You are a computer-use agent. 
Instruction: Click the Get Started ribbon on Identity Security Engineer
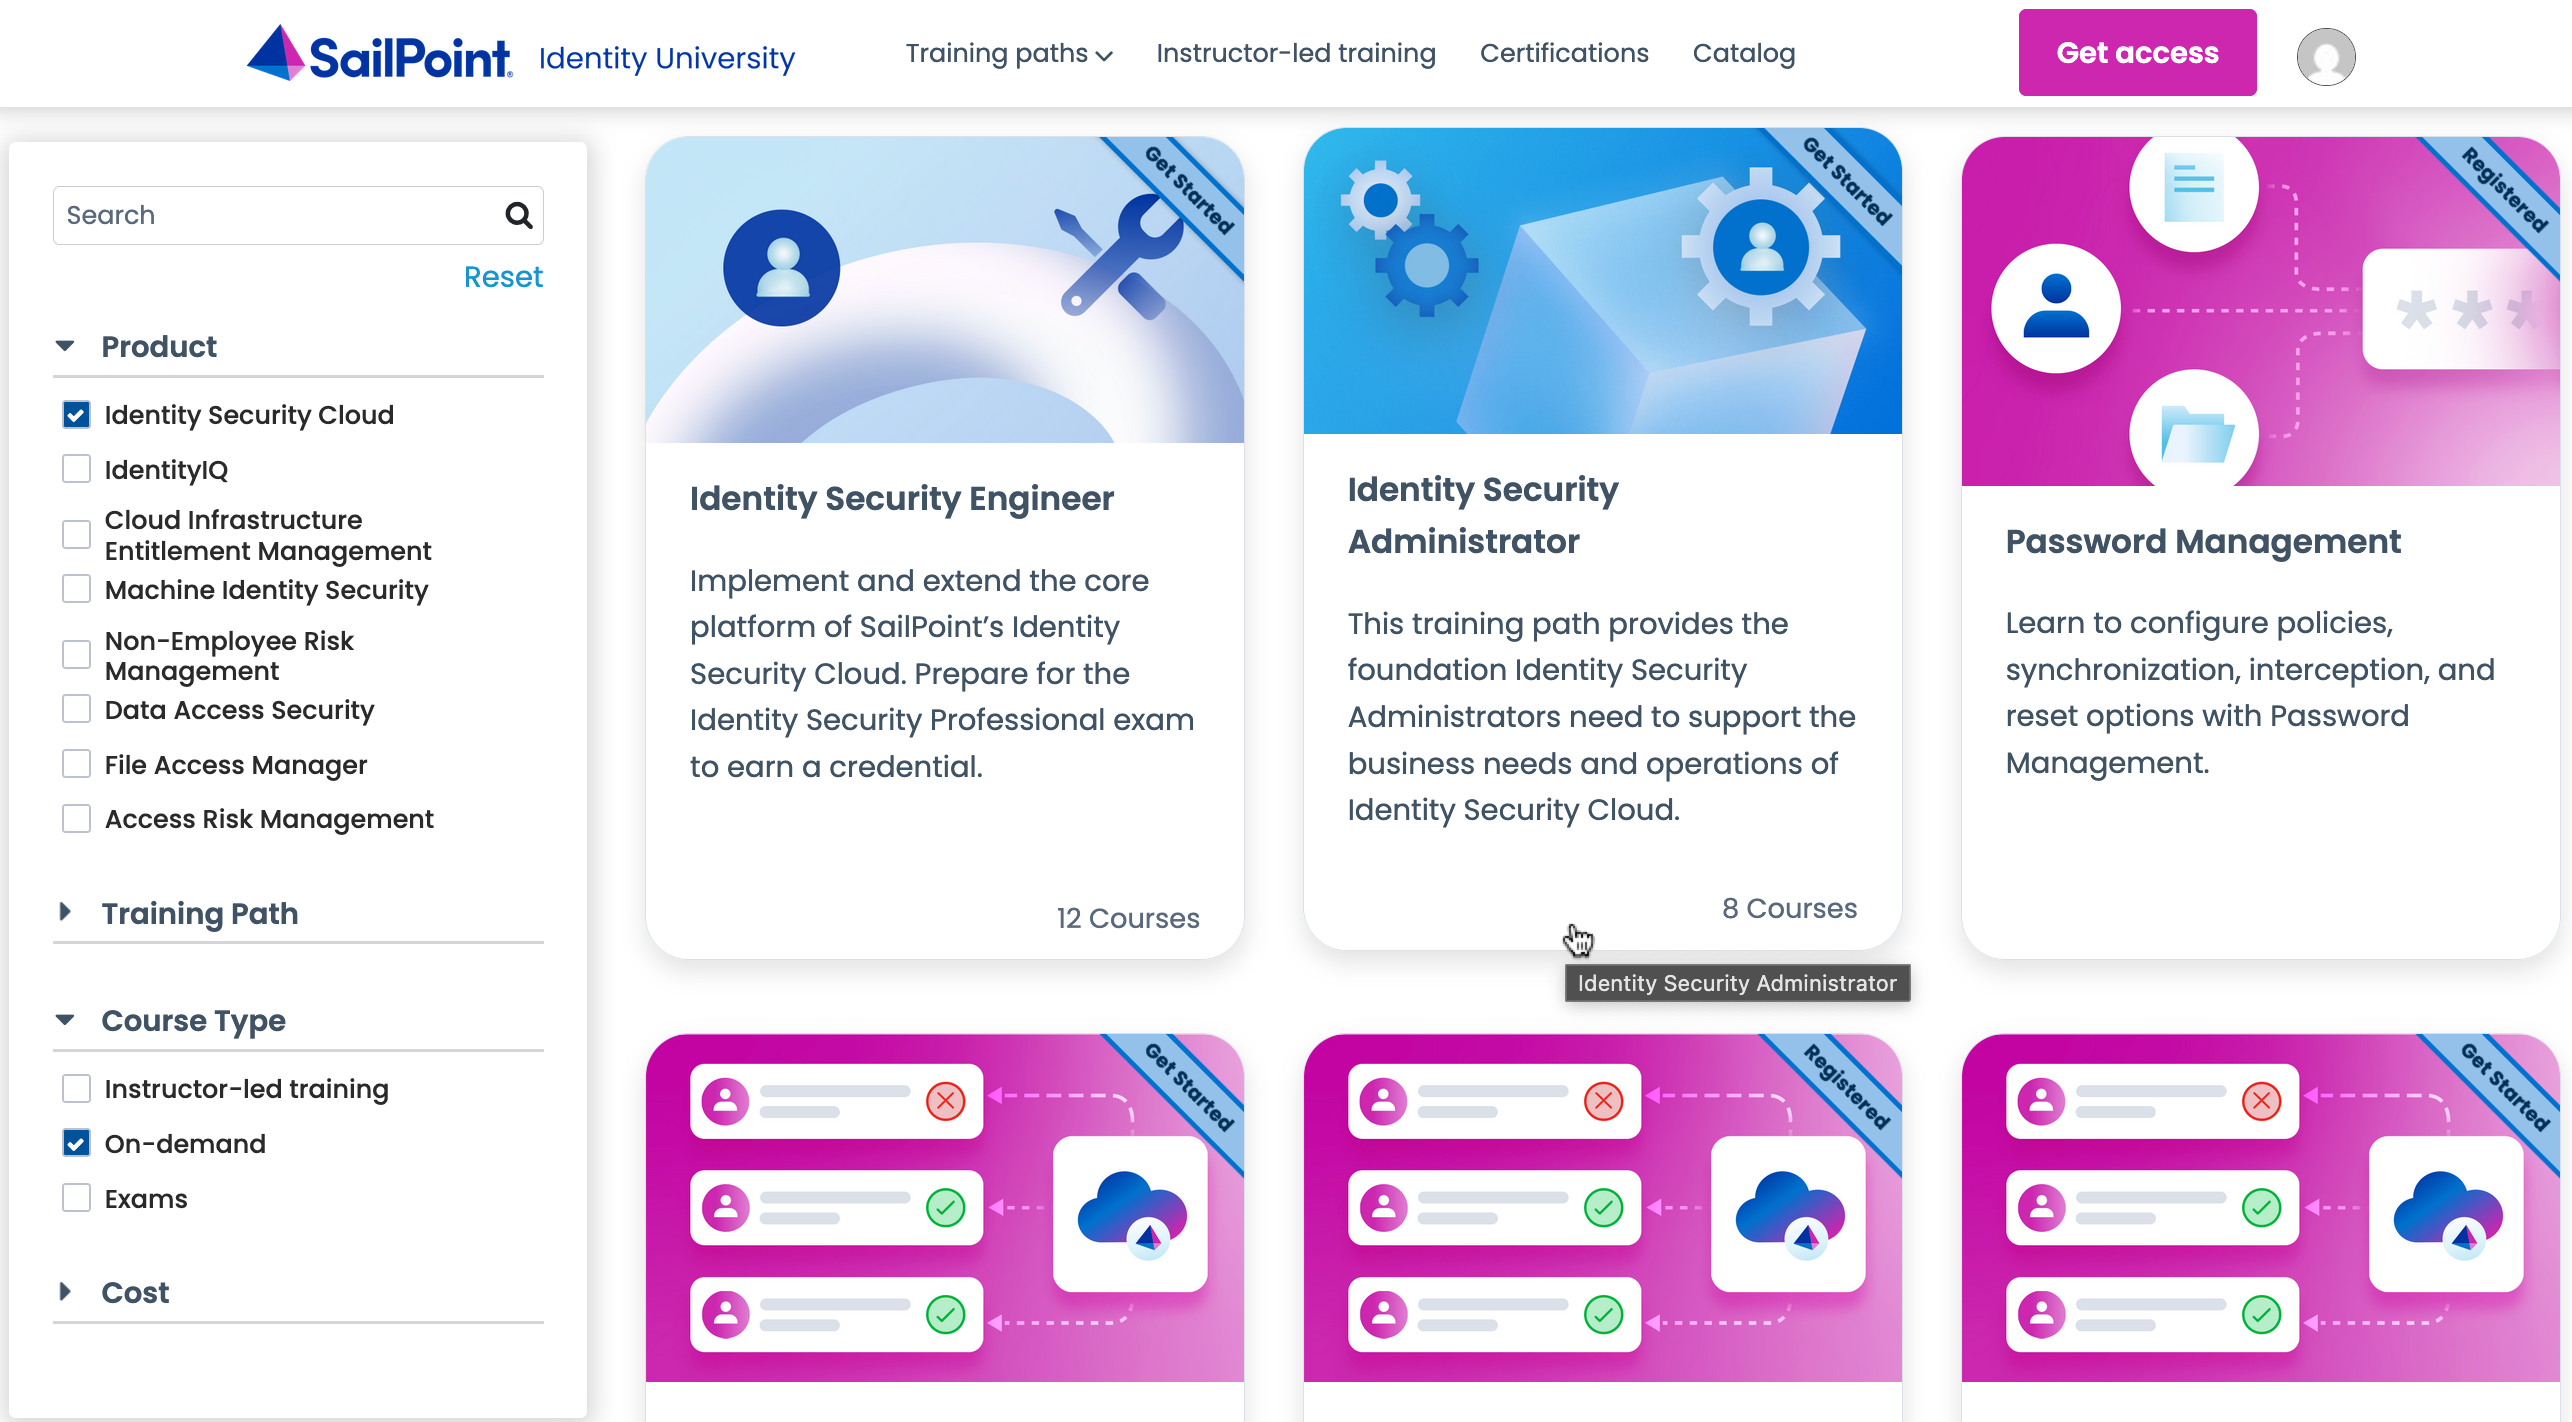pyautogui.click(x=1190, y=190)
